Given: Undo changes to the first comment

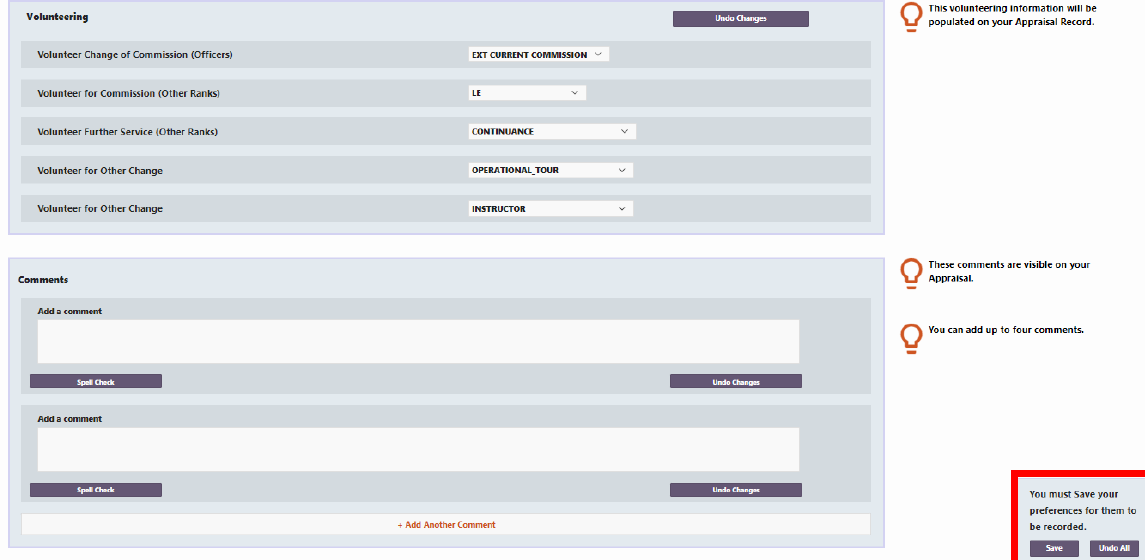Looking at the screenshot, I should point(735,382).
